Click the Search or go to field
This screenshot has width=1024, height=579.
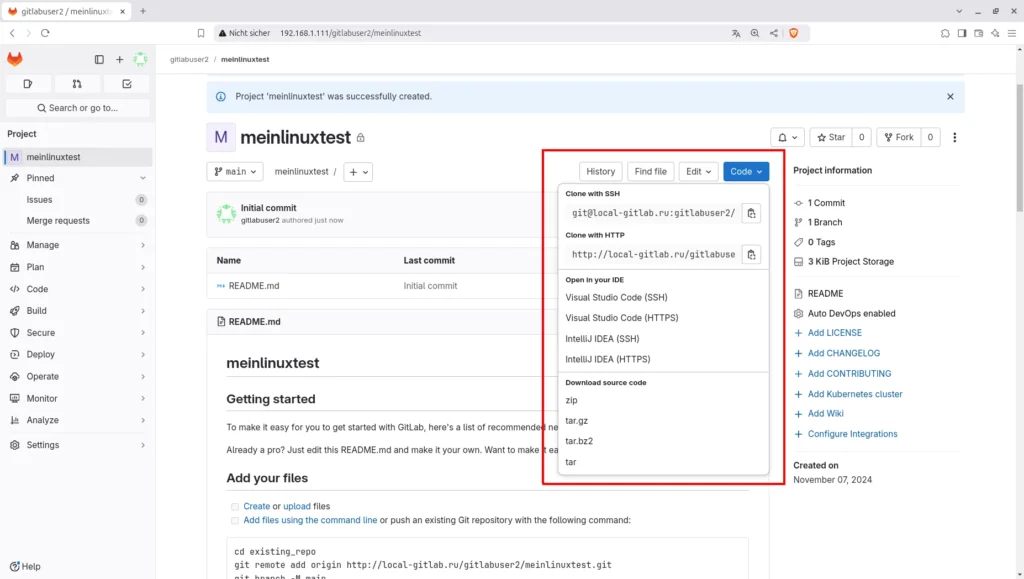click(77, 108)
